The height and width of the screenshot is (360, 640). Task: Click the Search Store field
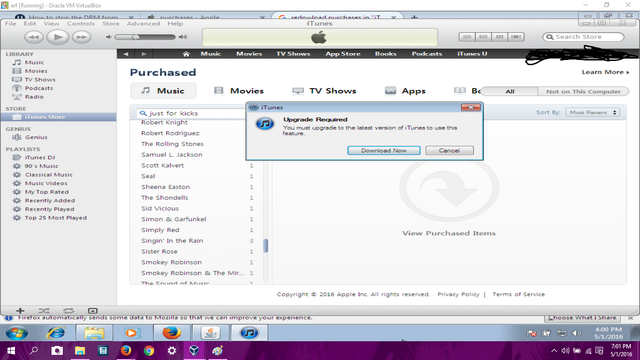(583, 37)
